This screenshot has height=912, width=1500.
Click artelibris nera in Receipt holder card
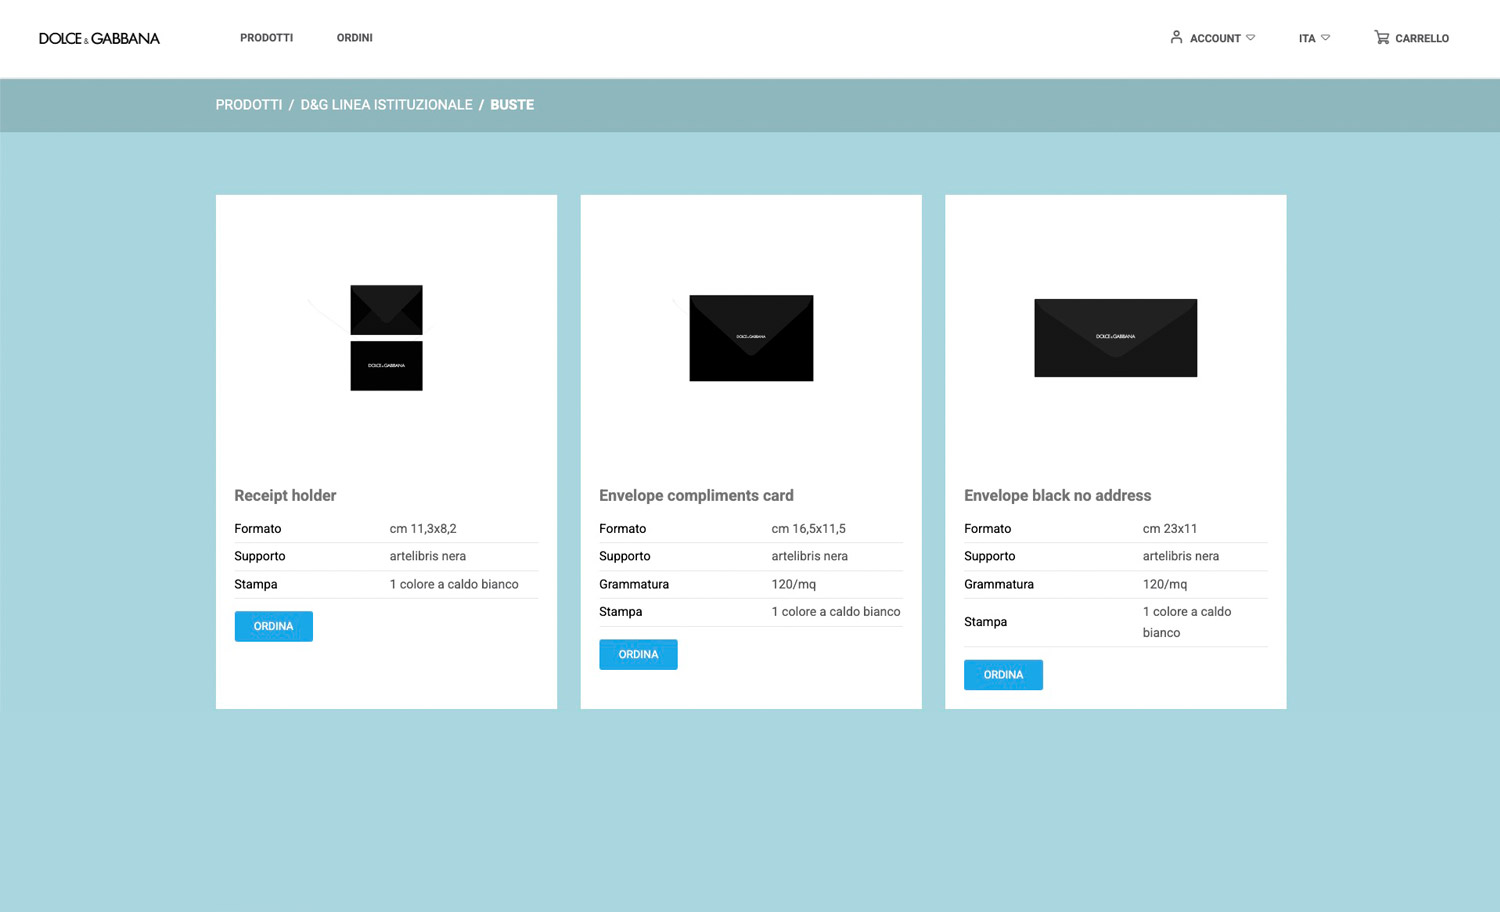click(x=427, y=556)
